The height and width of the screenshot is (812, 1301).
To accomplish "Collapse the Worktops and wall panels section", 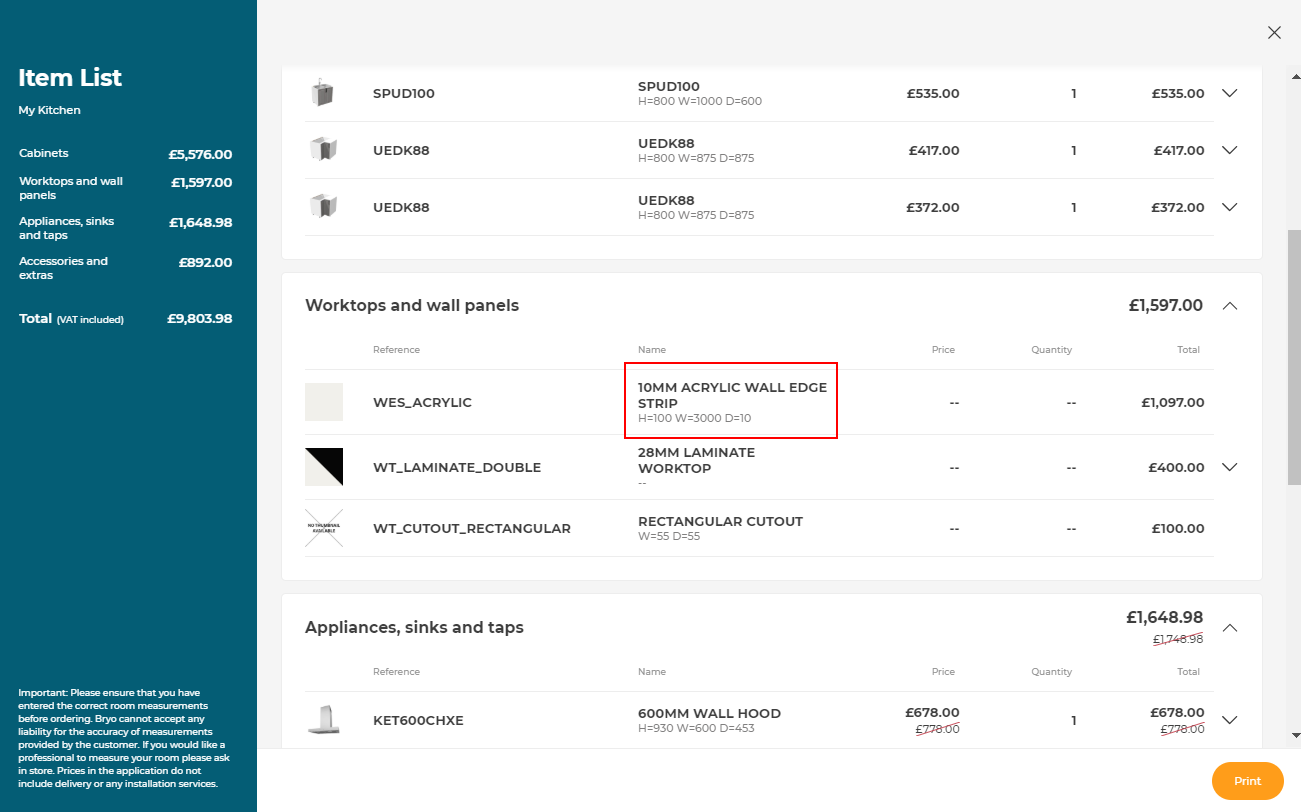I will (x=1230, y=306).
